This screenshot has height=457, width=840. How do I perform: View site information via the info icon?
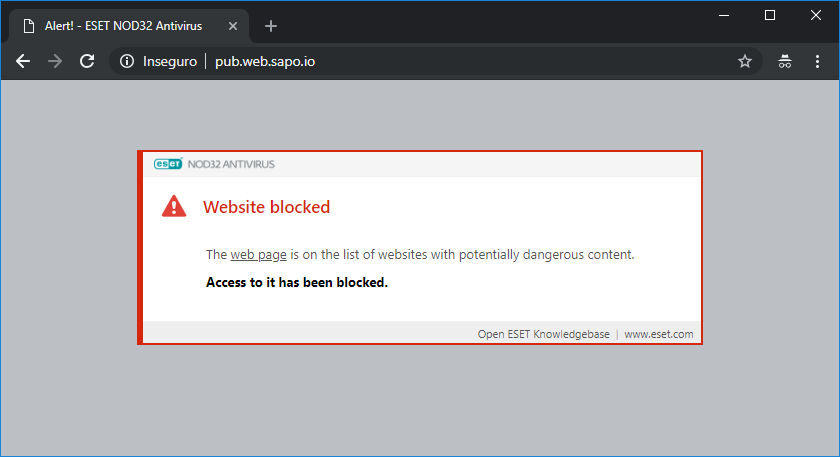coord(127,61)
